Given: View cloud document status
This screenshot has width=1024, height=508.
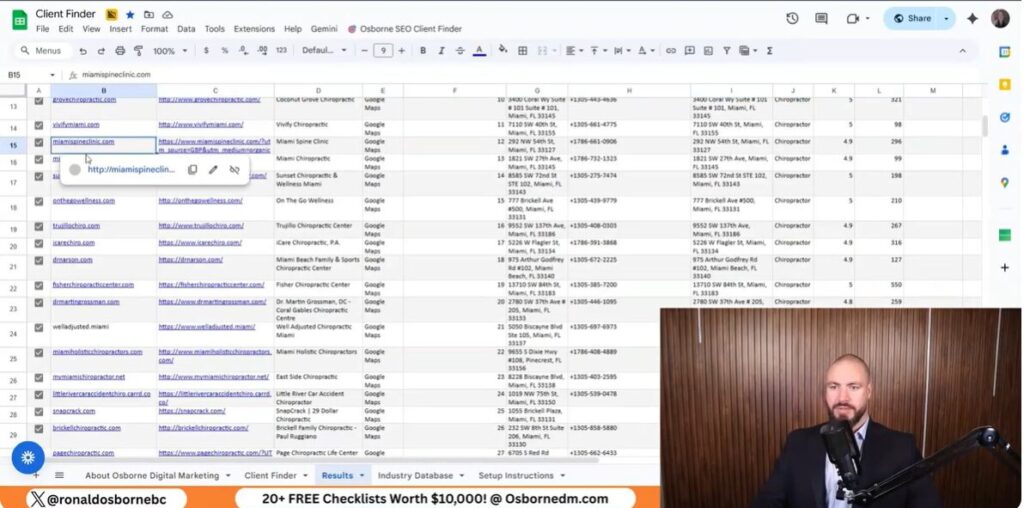Looking at the screenshot, I should tap(168, 14).
